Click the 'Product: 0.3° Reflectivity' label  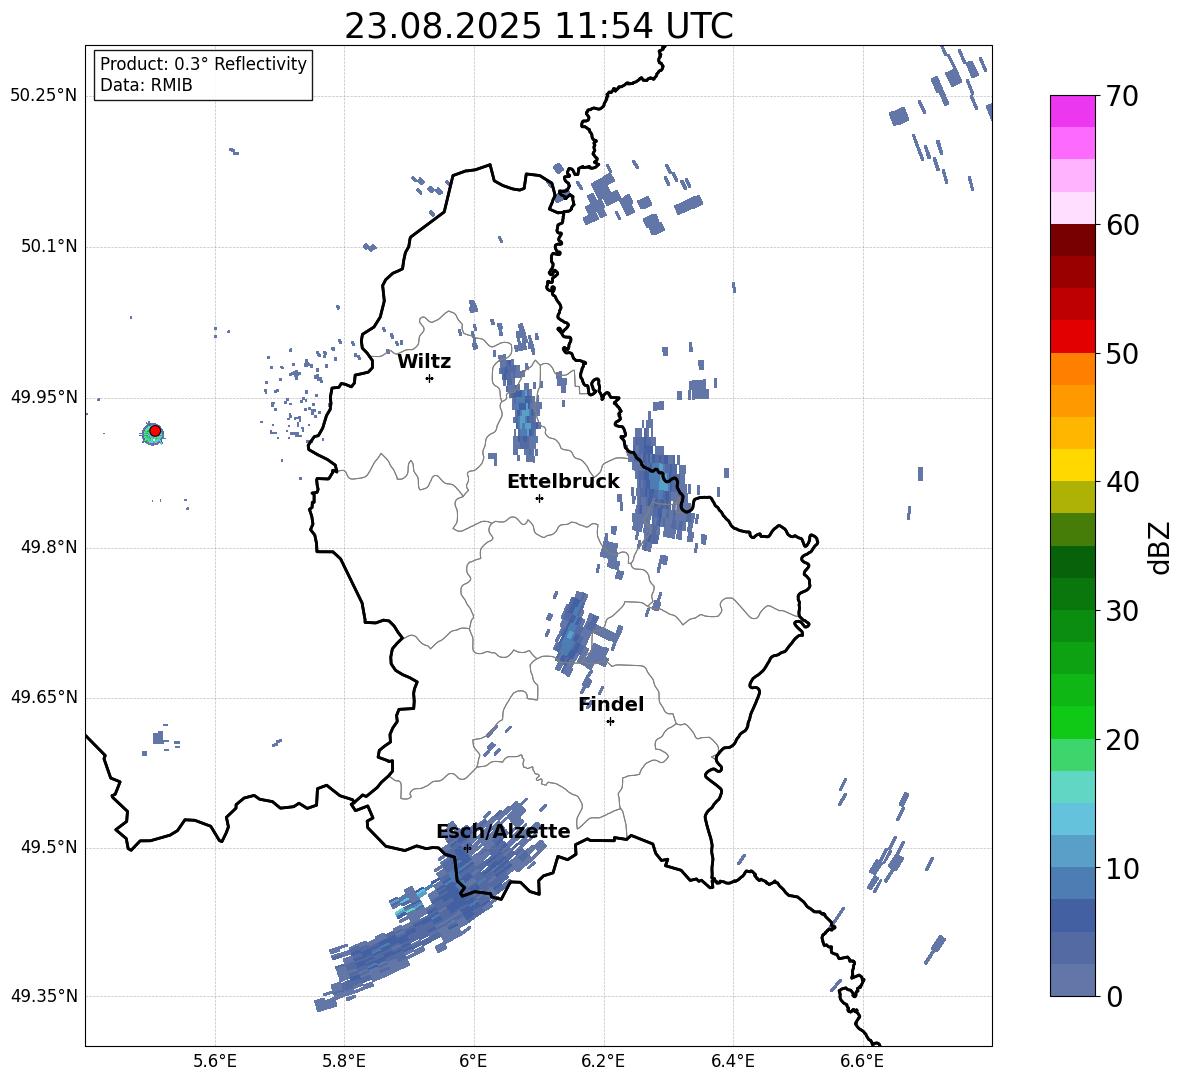click(x=203, y=64)
